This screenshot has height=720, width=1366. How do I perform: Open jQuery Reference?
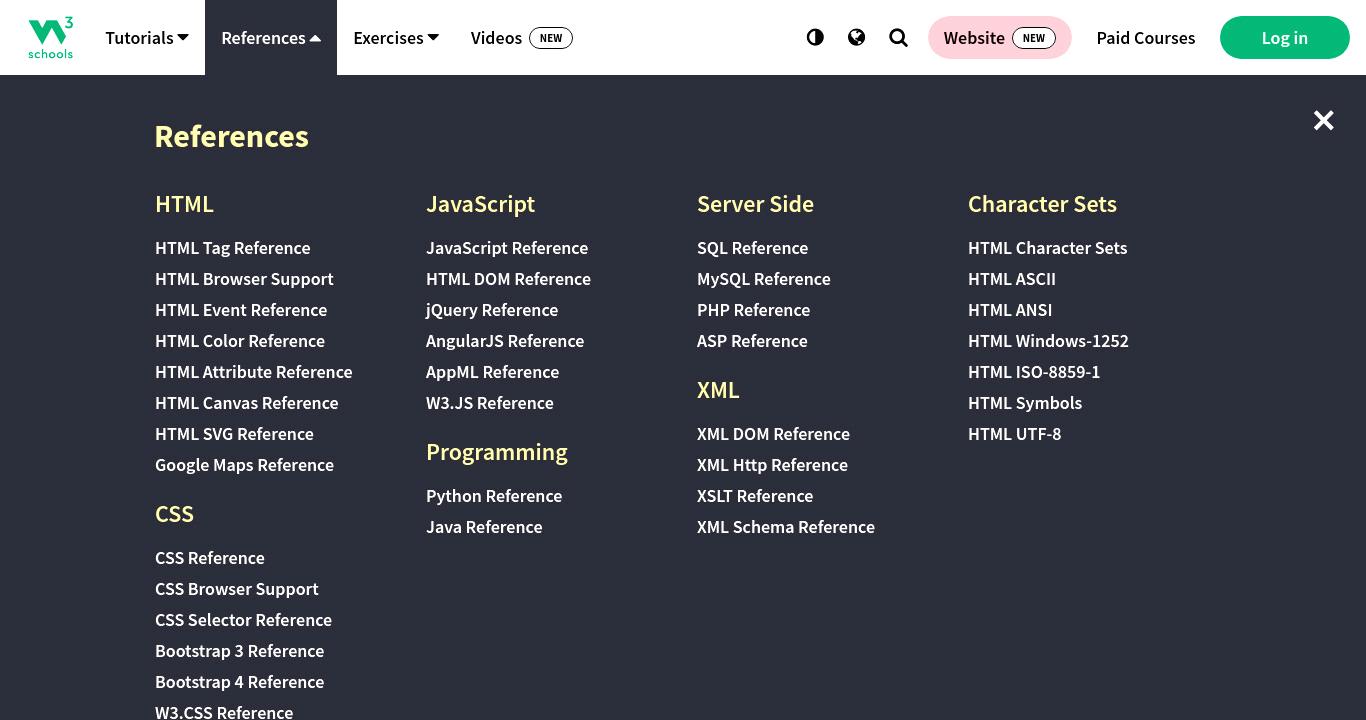492,310
